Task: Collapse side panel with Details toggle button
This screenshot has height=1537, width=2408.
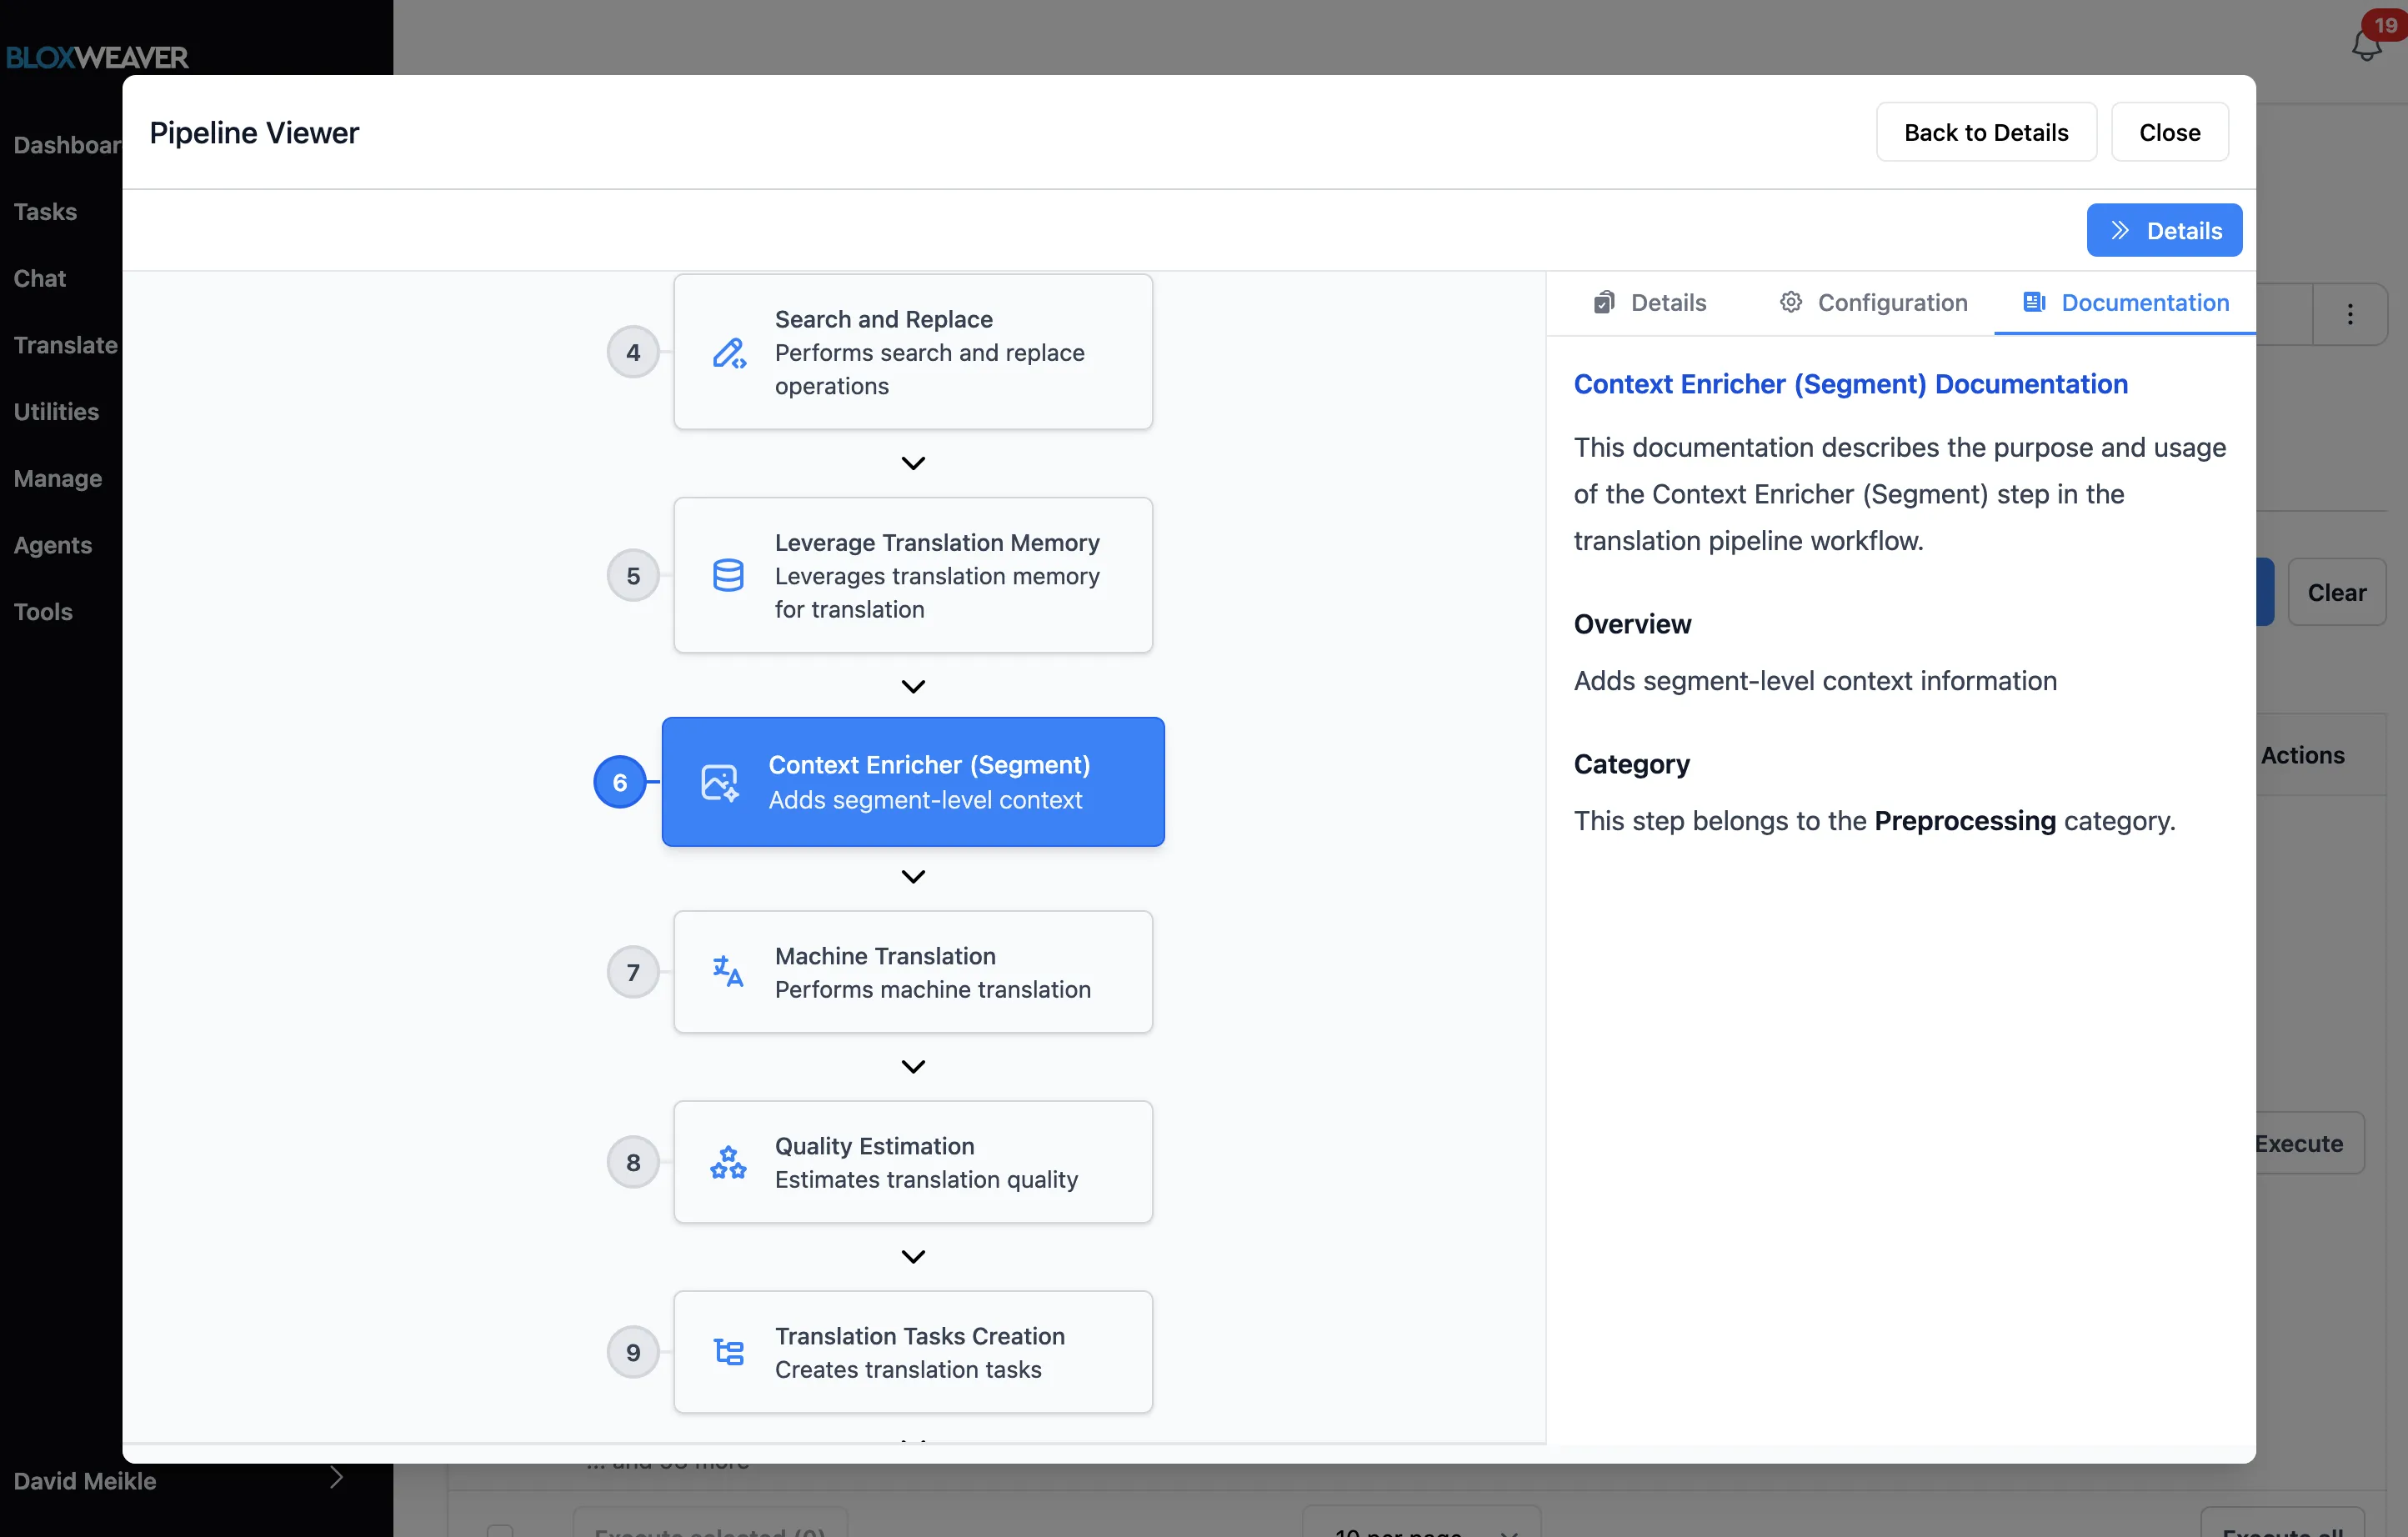Action: (2164, 231)
